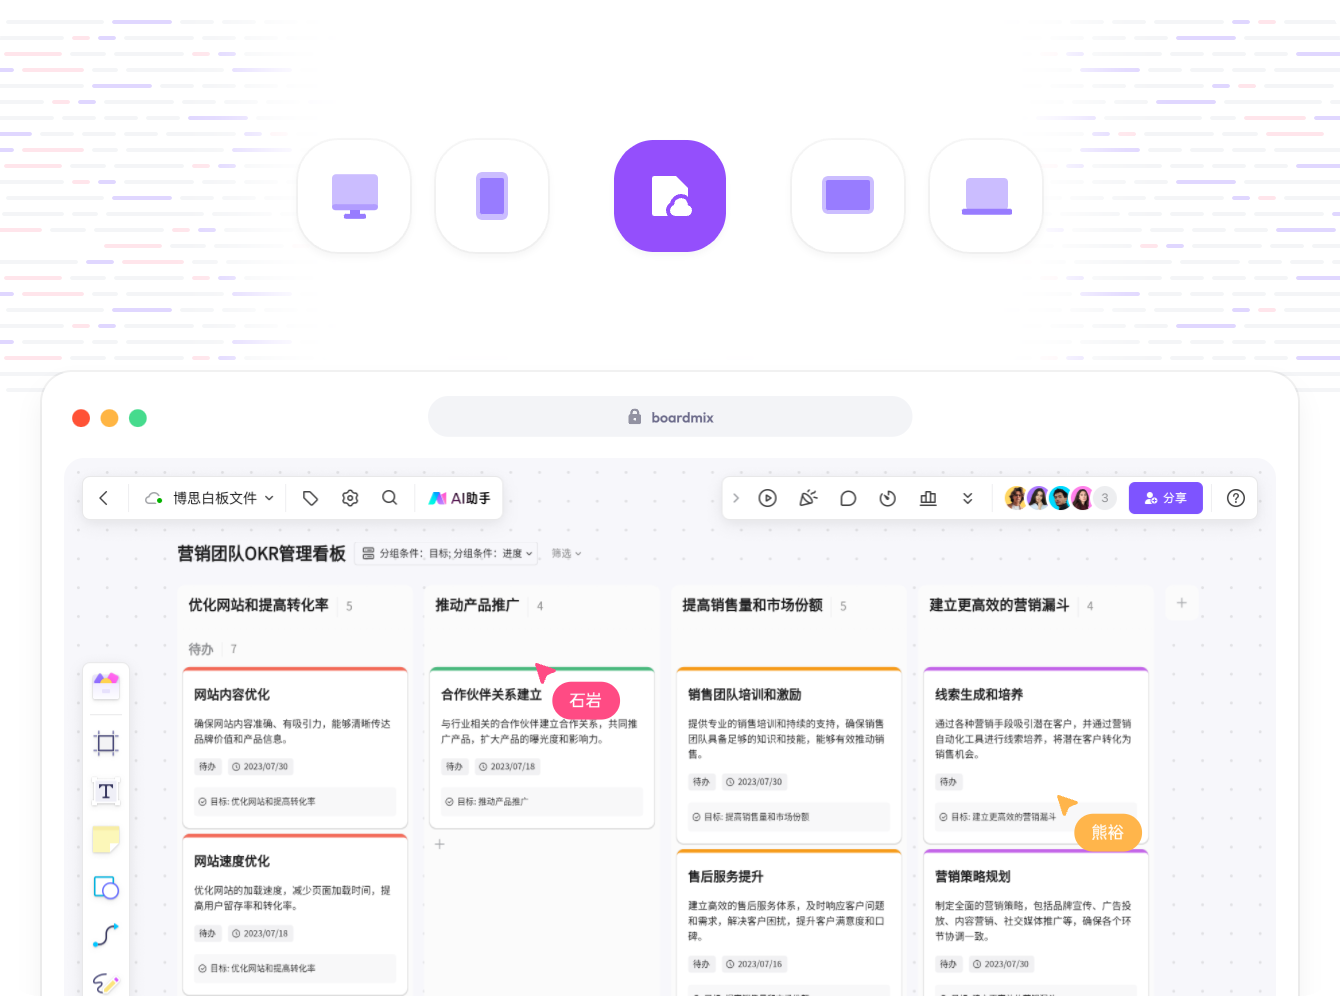The height and width of the screenshot is (996, 1340).
Task: Expand more tools double chevron
Action: point(968,498)
